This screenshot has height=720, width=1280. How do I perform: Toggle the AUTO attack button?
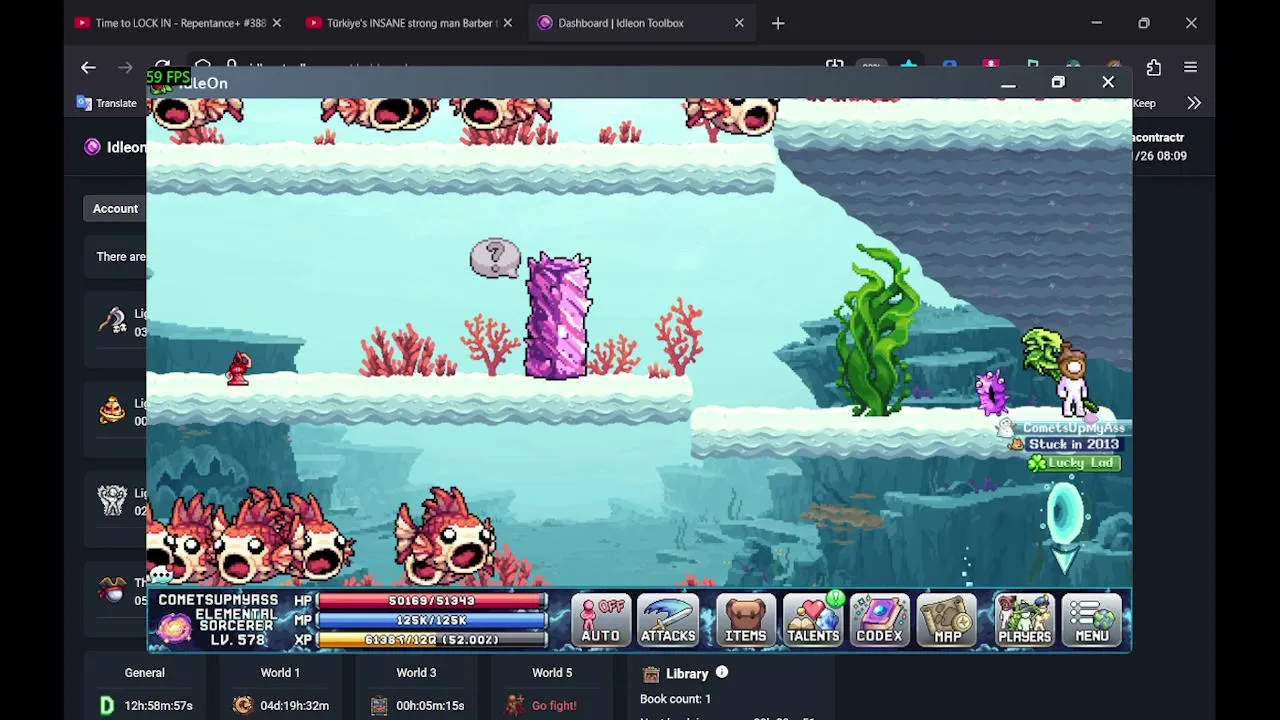pos(600,619)
